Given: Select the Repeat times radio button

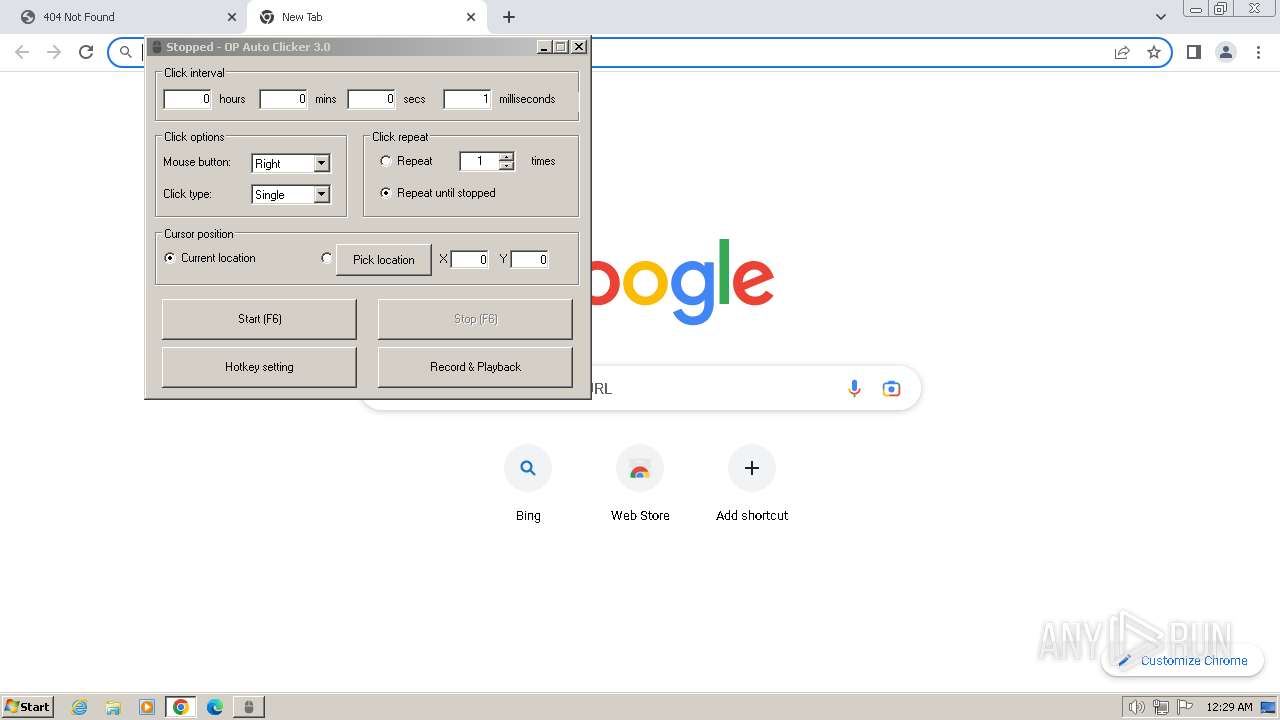Looking at the screenshot, I should point(386,161).
